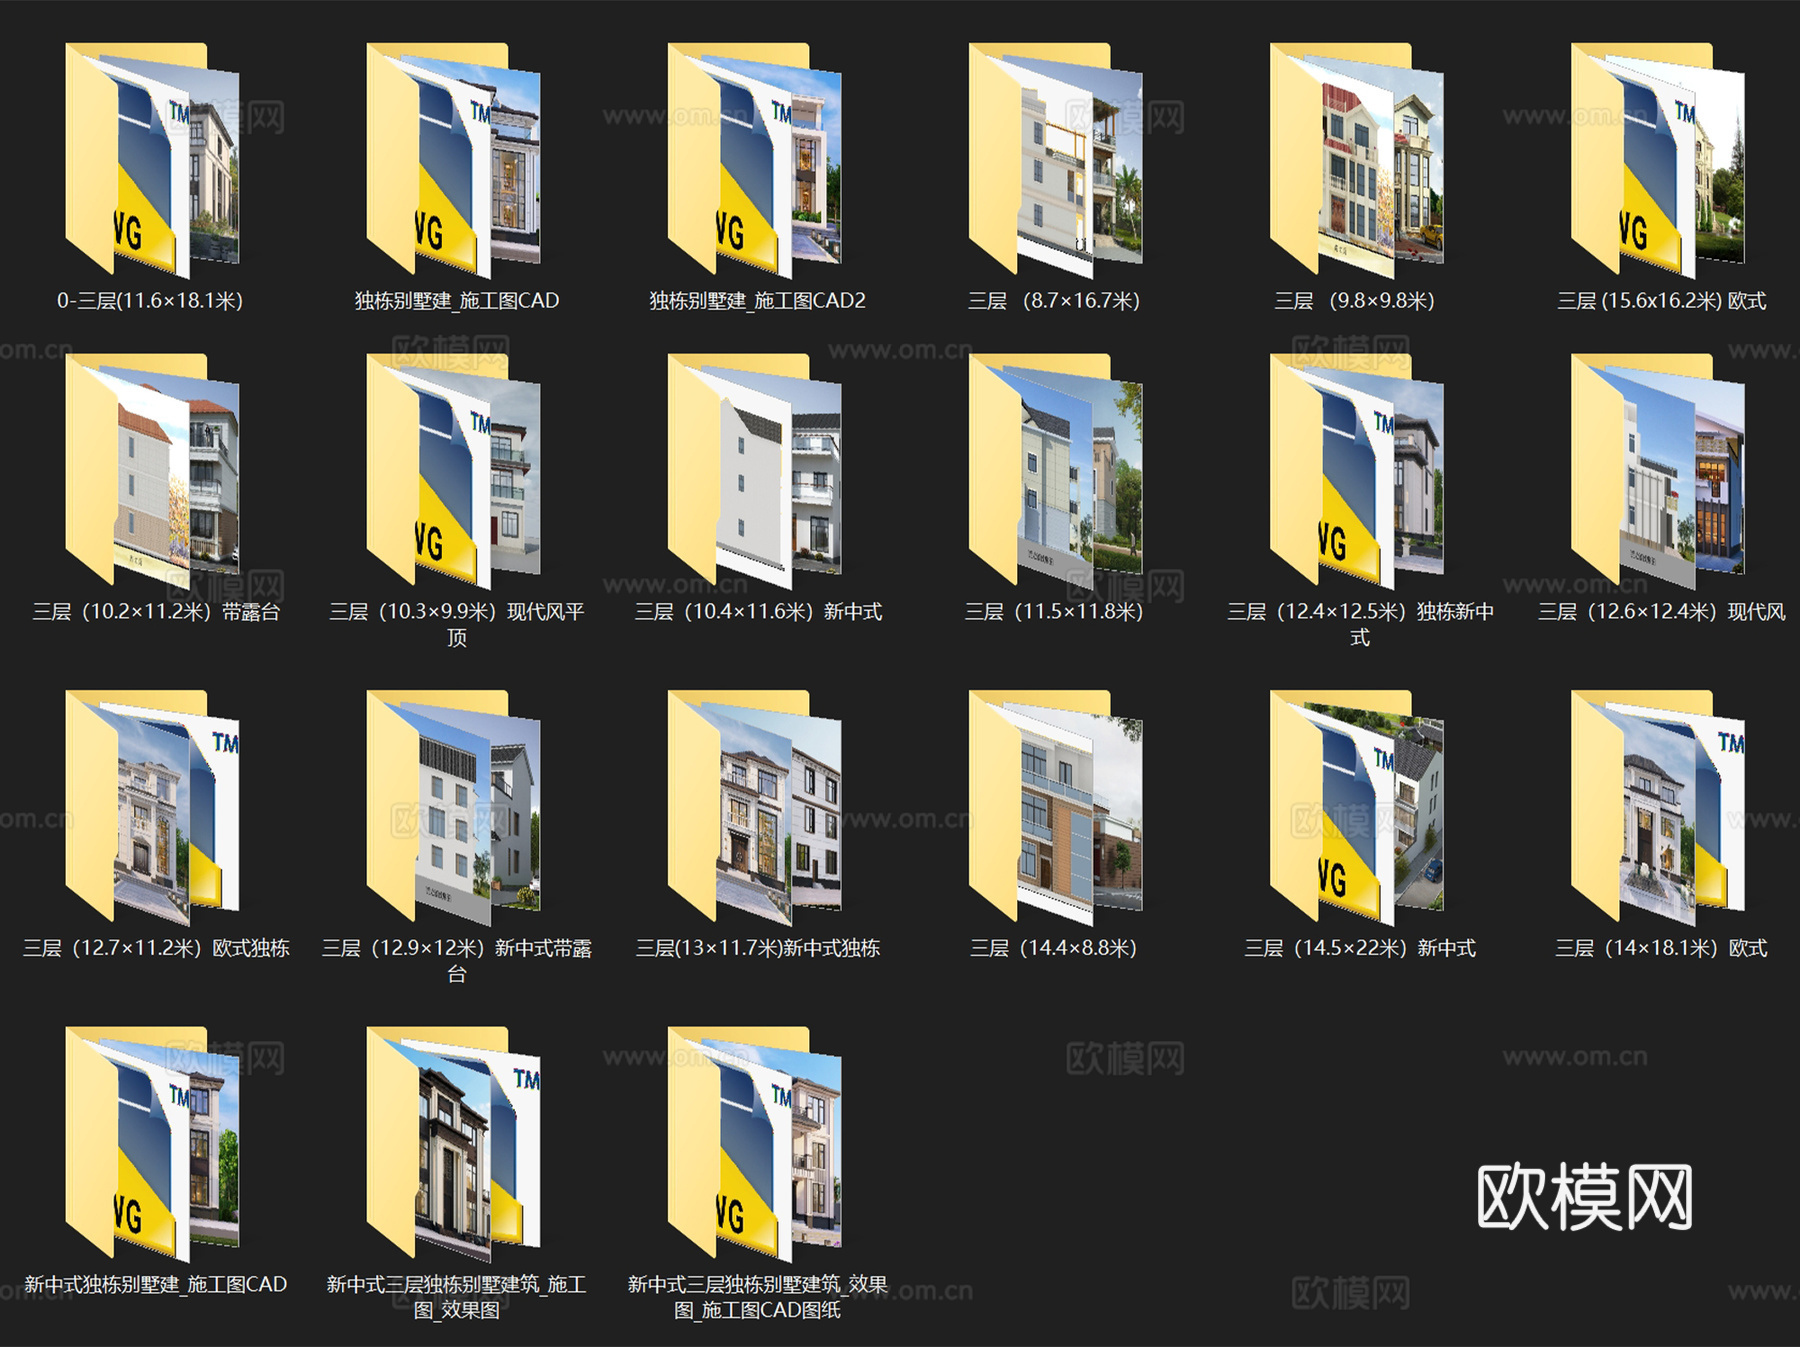Image resolution: width=1800 pixels, height=1347 pixels.
Task: Open folder icon 三层 (14×18.1米) 欧式
Action: pyautogui.click(x=1657, y=807)
